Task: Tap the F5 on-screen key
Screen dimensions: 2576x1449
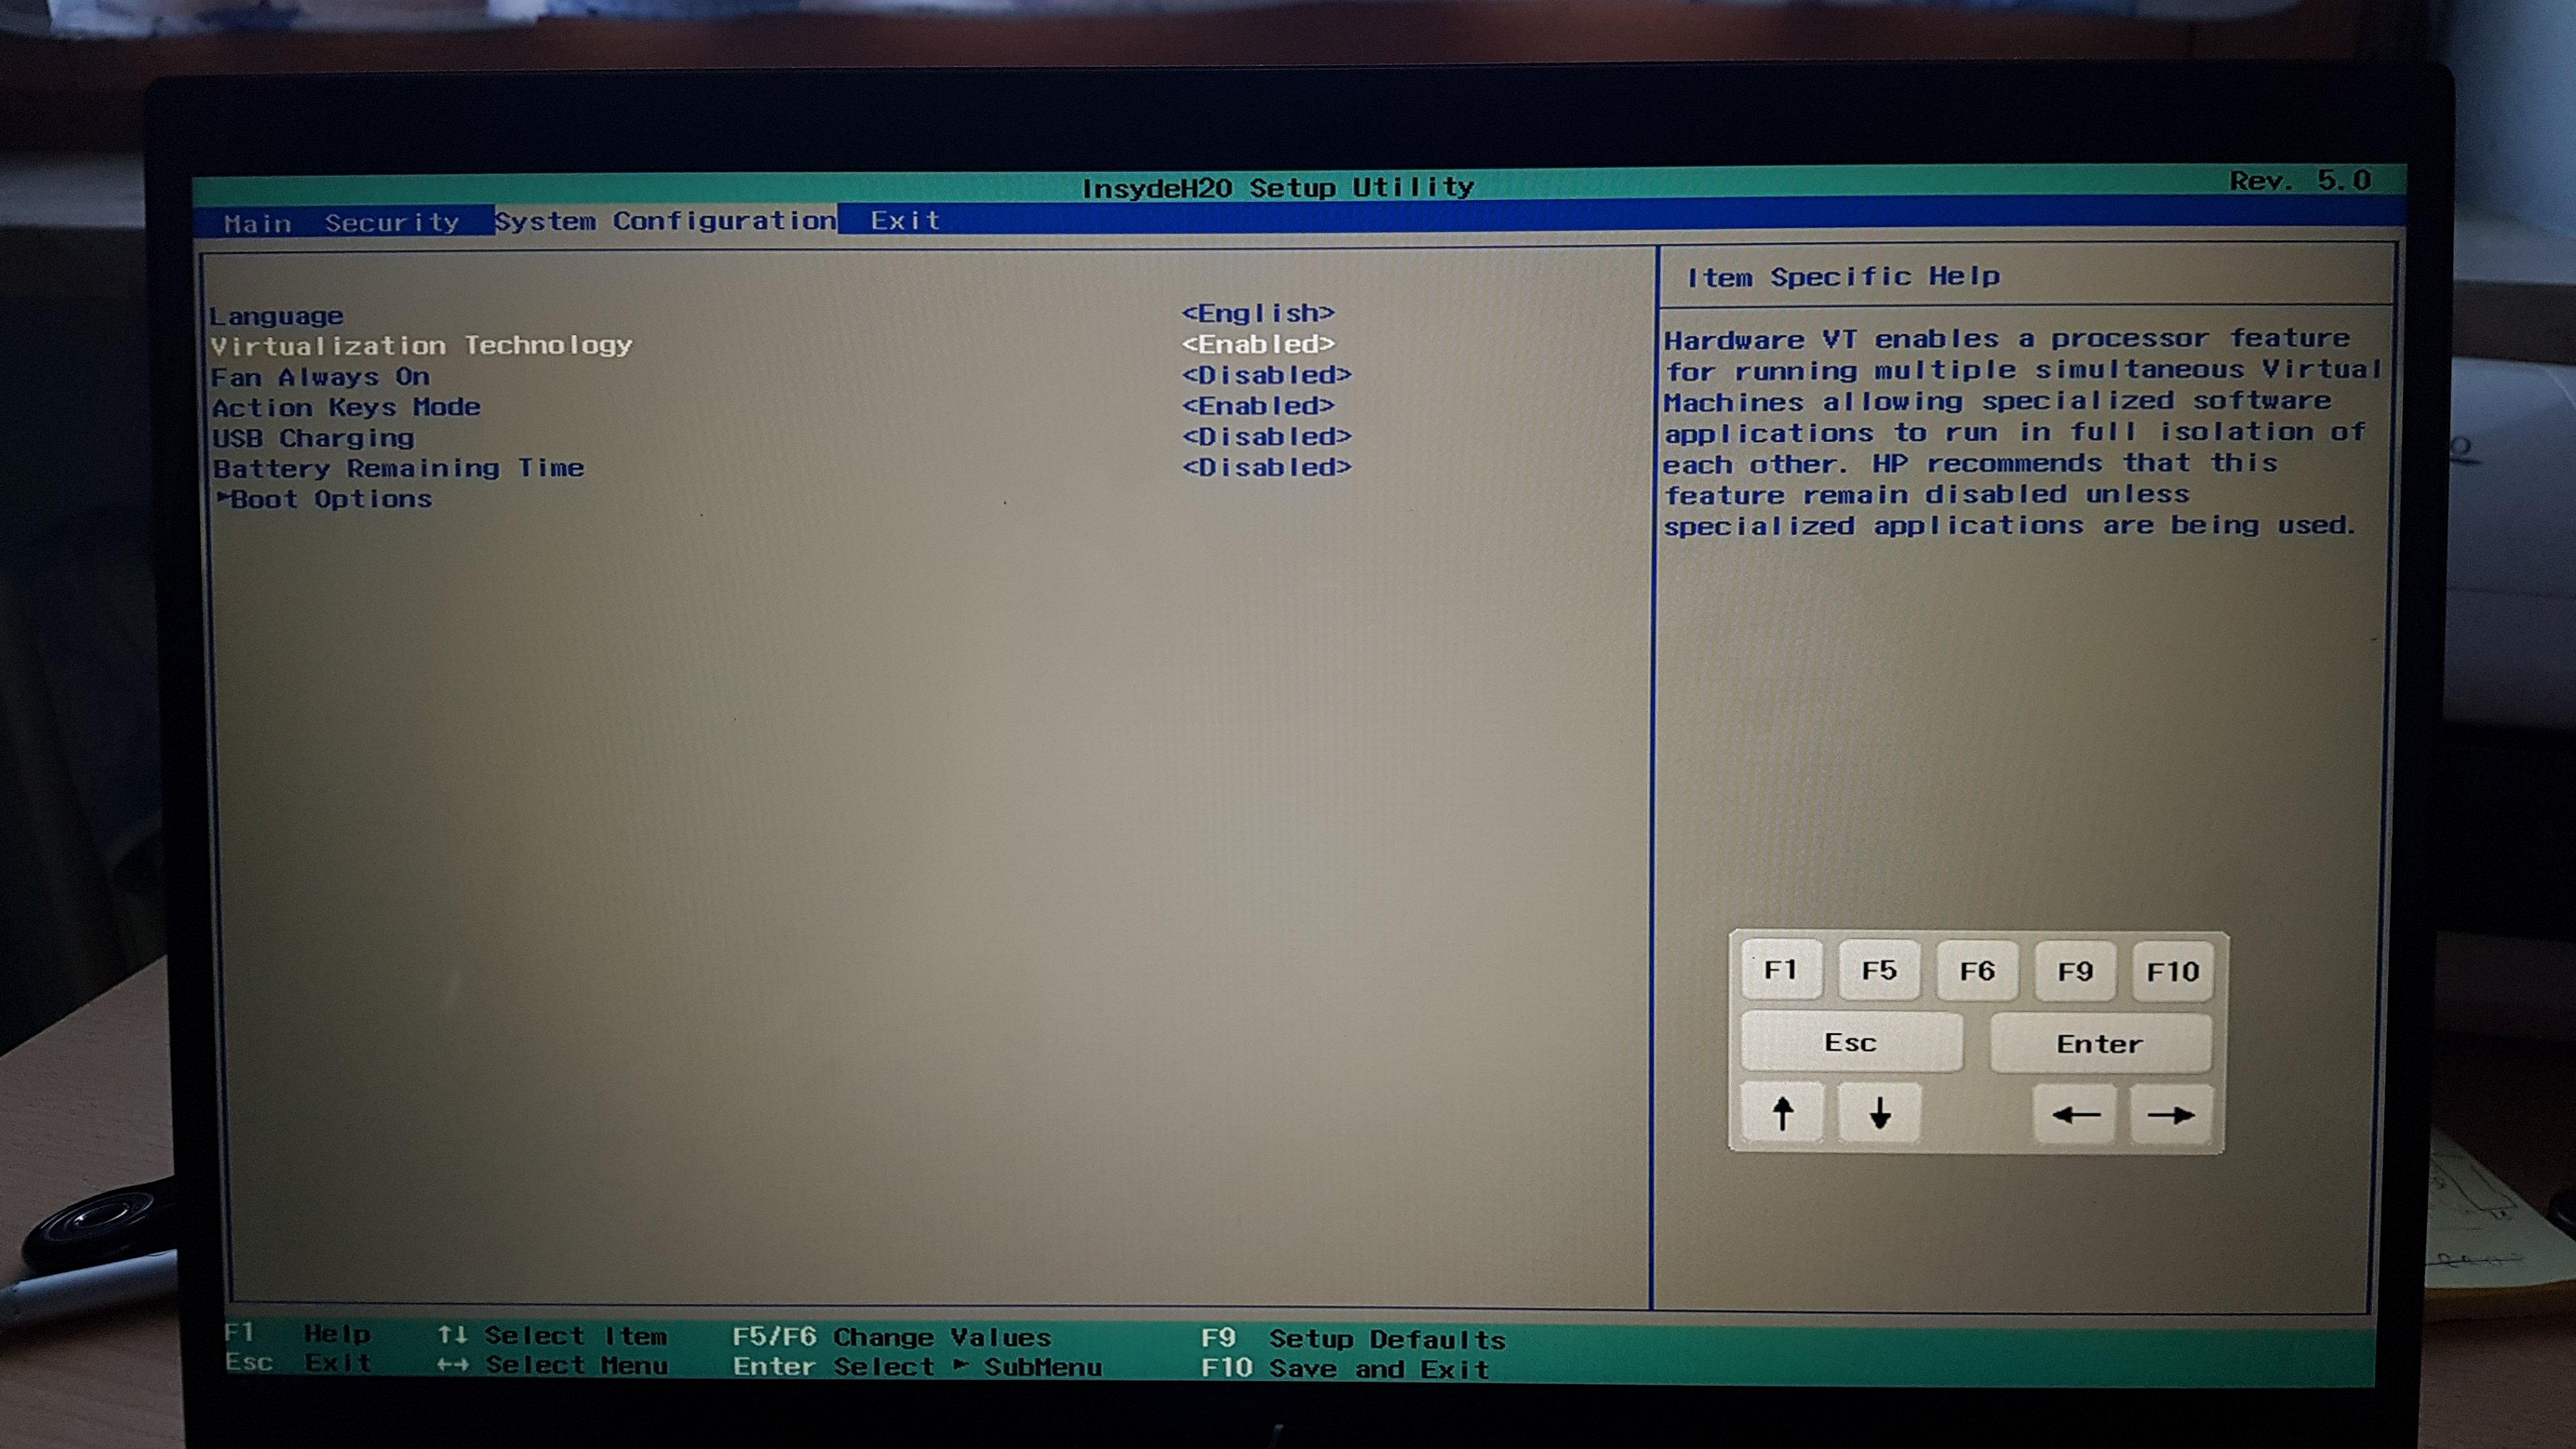Action: 1878,970
